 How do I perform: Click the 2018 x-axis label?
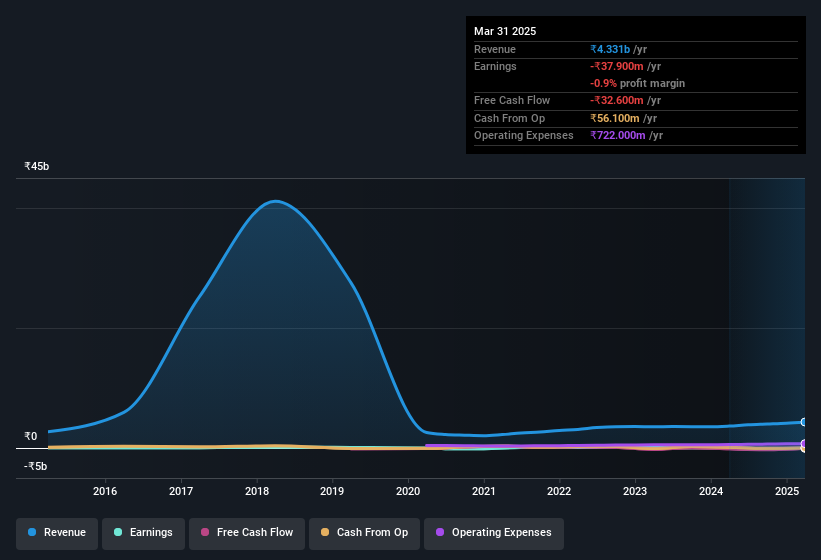257,491
